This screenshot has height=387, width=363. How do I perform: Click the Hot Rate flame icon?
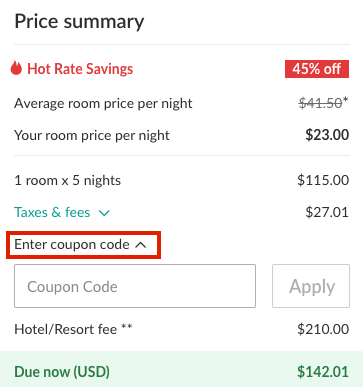pyautogui.click(x=16, y=68)
